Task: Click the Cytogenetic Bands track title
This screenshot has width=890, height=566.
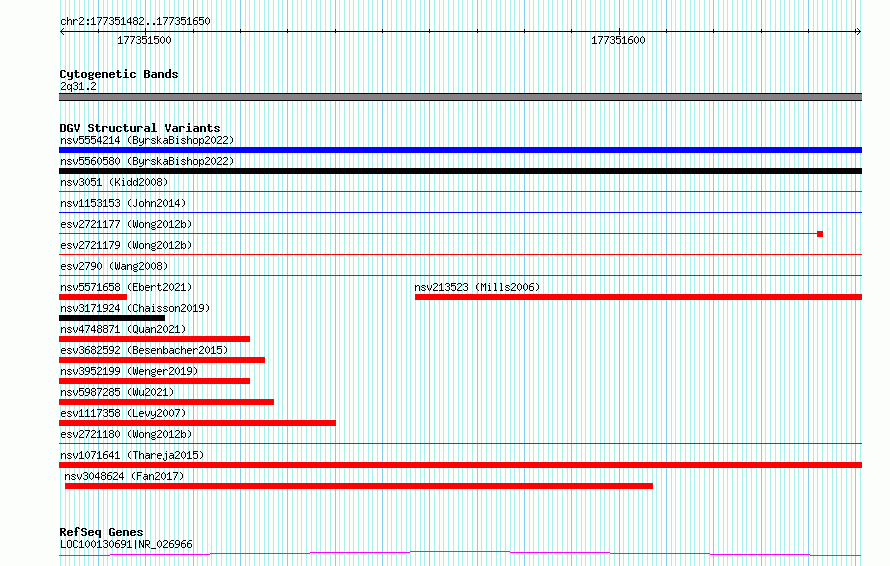Action: point(119,74)
